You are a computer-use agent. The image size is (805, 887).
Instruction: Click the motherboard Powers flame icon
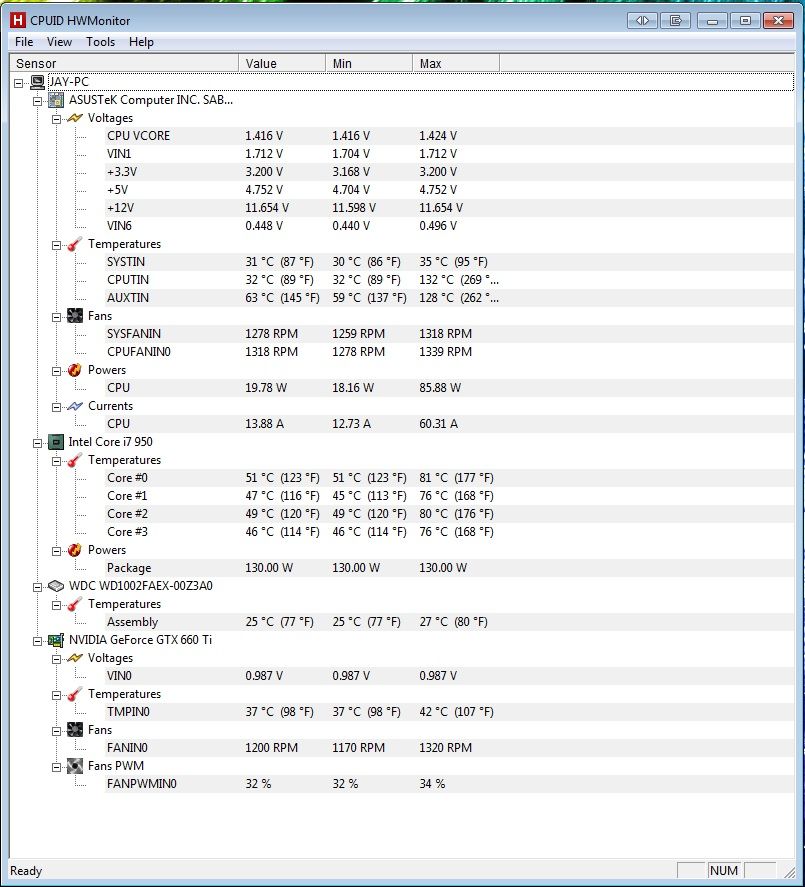pyautogui.click(x=75, y=370)
